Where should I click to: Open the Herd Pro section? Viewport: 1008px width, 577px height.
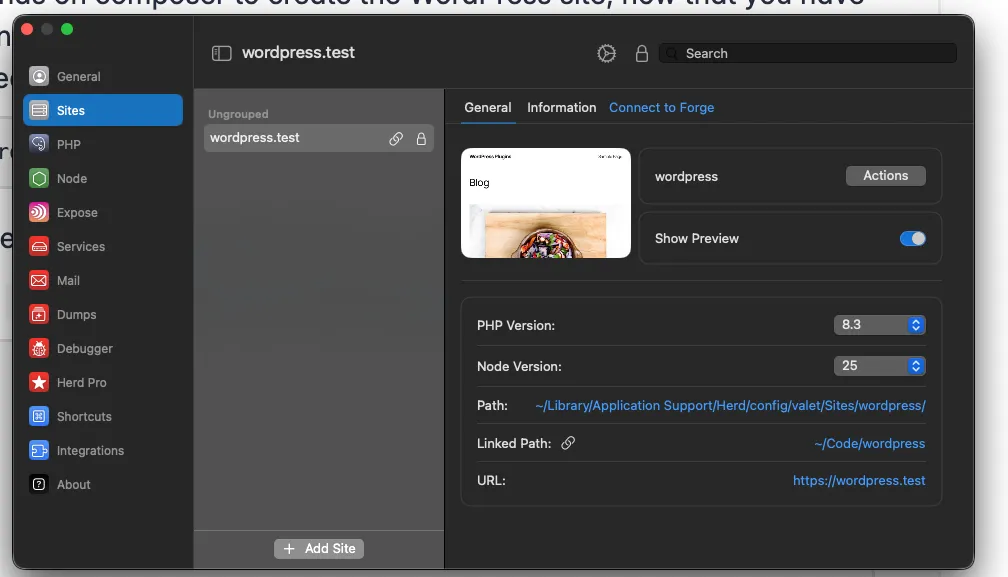click(x=103, y=382)
